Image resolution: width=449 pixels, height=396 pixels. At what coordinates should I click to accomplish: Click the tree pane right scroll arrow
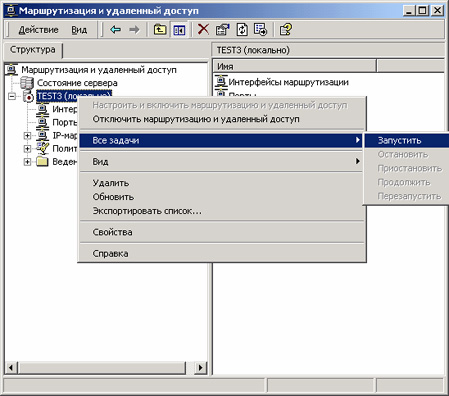click(x=200, y=368)
